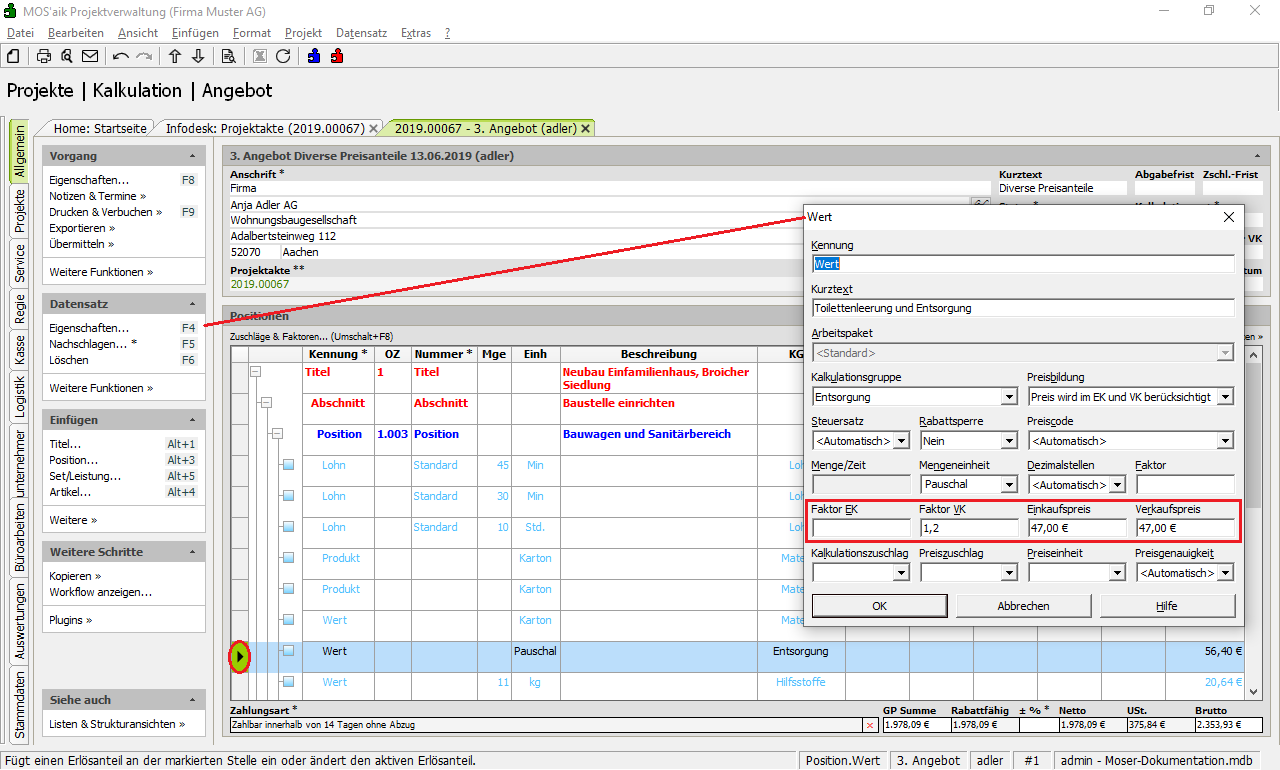Click the red puzzle piece icon
1280x770 pixels.
[337, 56]
